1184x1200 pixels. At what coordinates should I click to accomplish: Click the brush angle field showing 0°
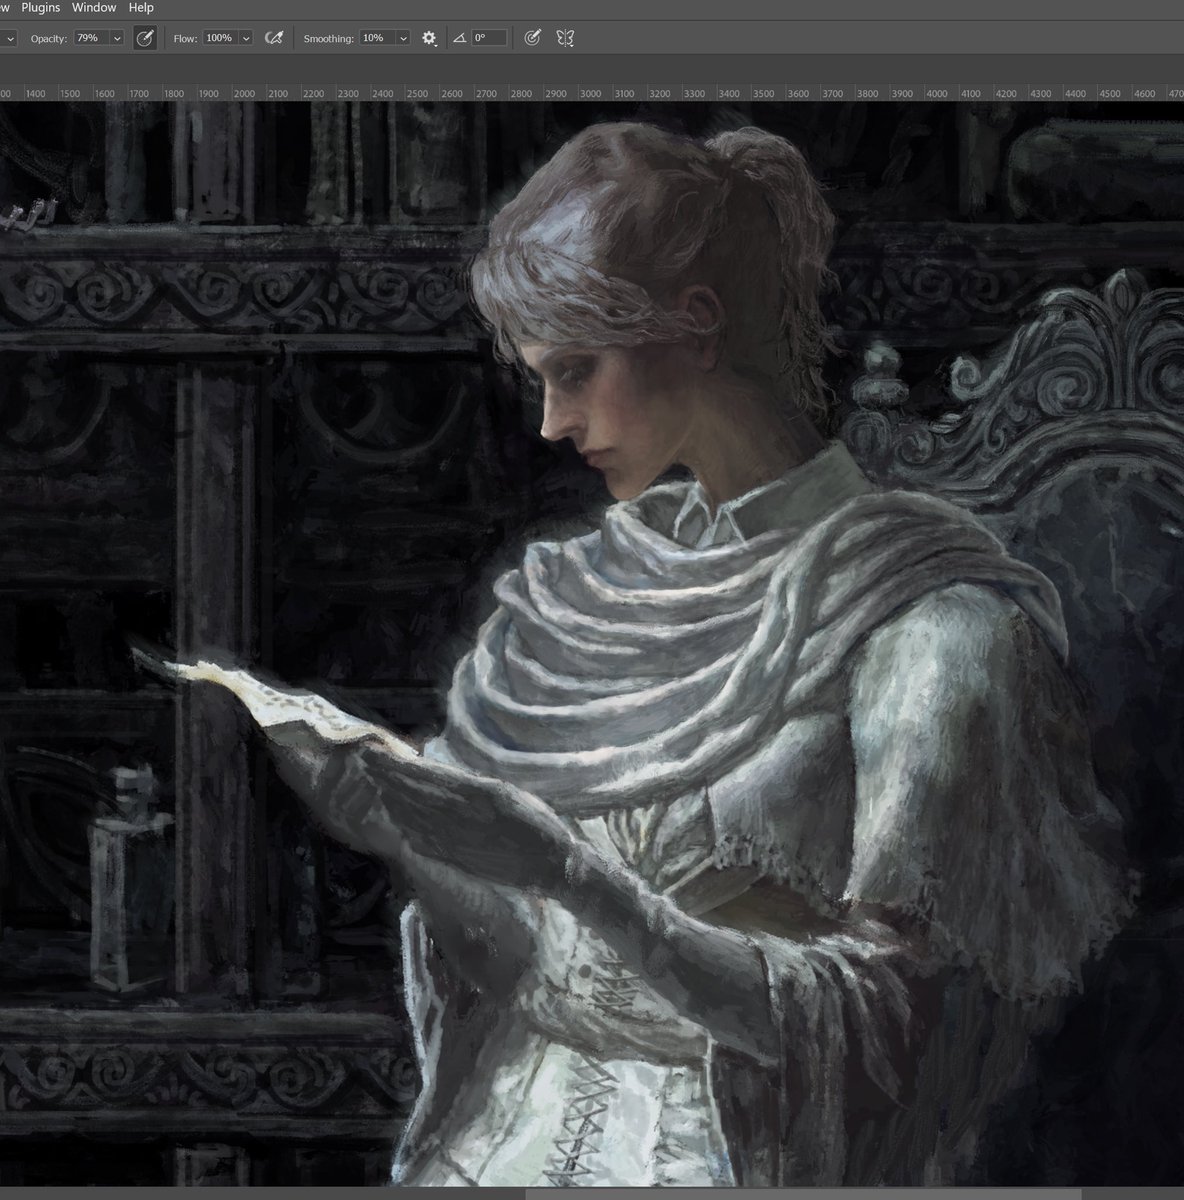point(489,38)
